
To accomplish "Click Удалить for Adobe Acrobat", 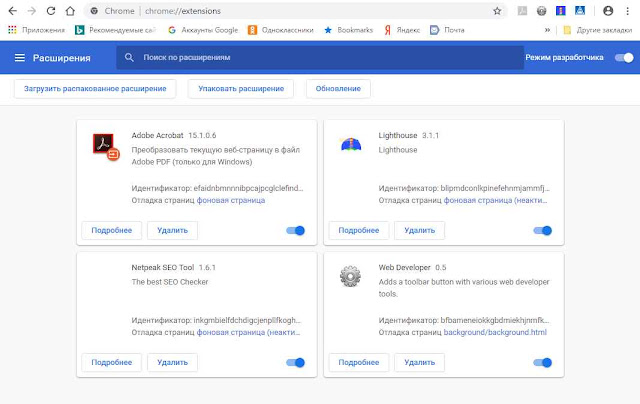I will point(172,231).
